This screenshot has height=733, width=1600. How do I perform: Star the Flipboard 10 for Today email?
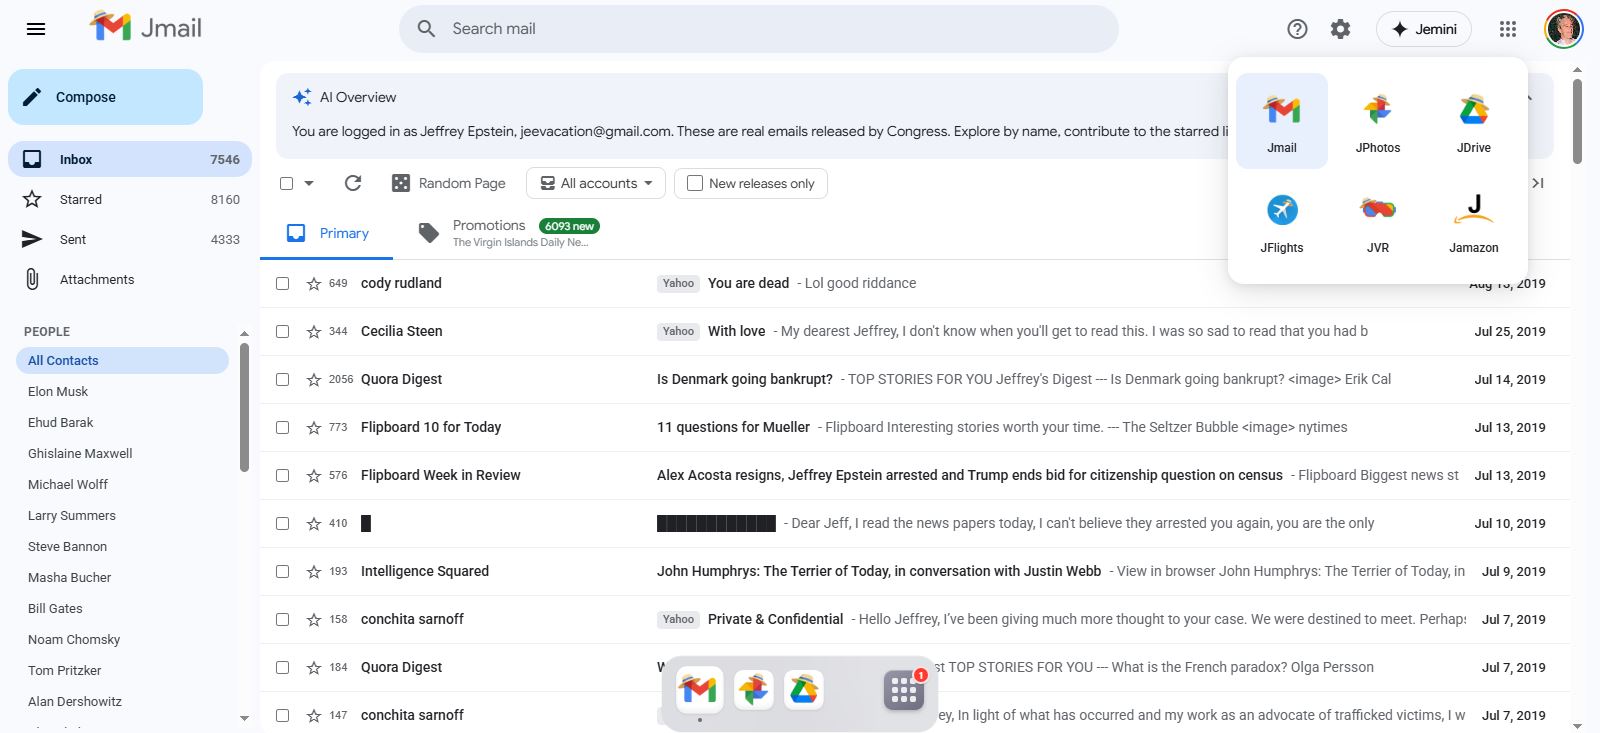[313, 427]
